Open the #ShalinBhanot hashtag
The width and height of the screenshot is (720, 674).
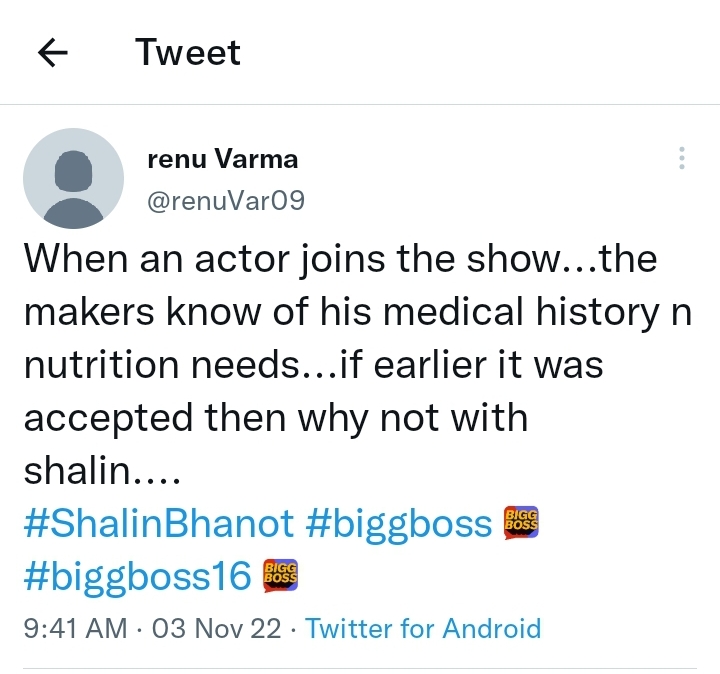159,523
